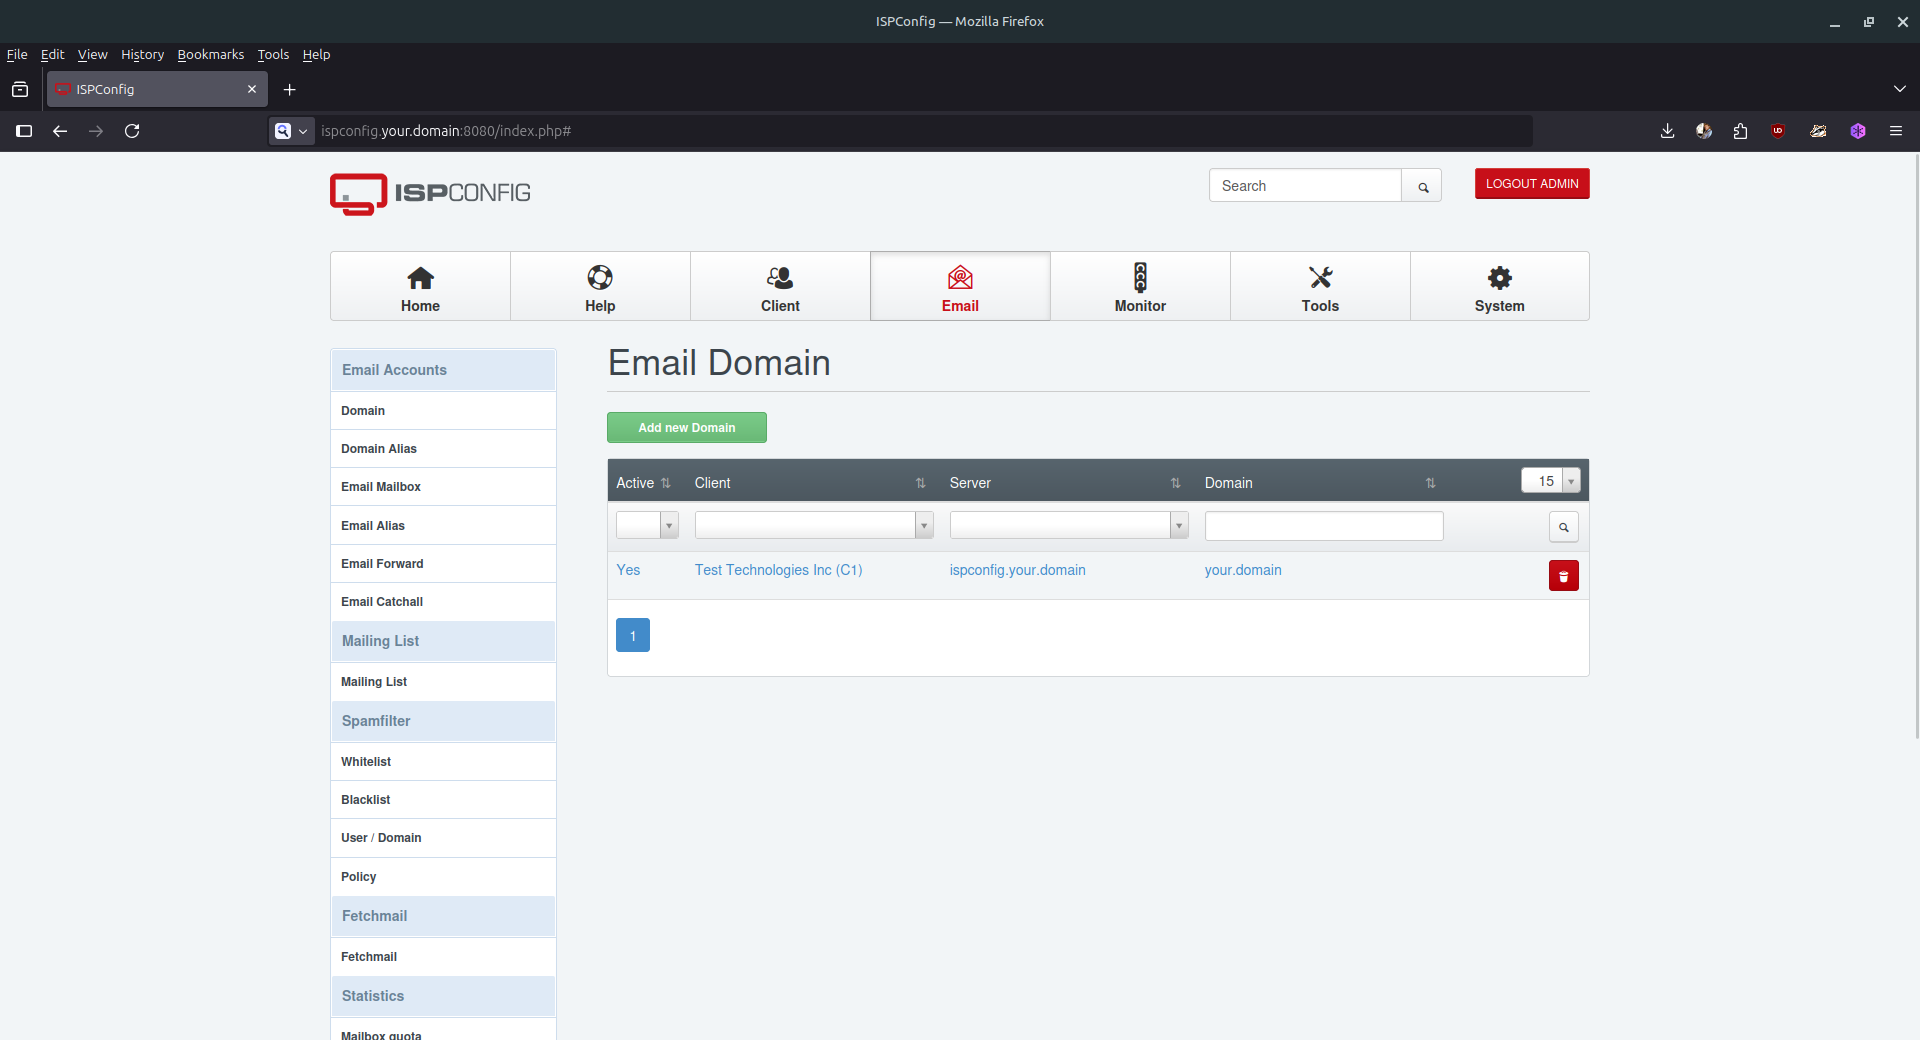
Task: Open Domain under Email Accounts sidebar
Action: pos(443,411)
